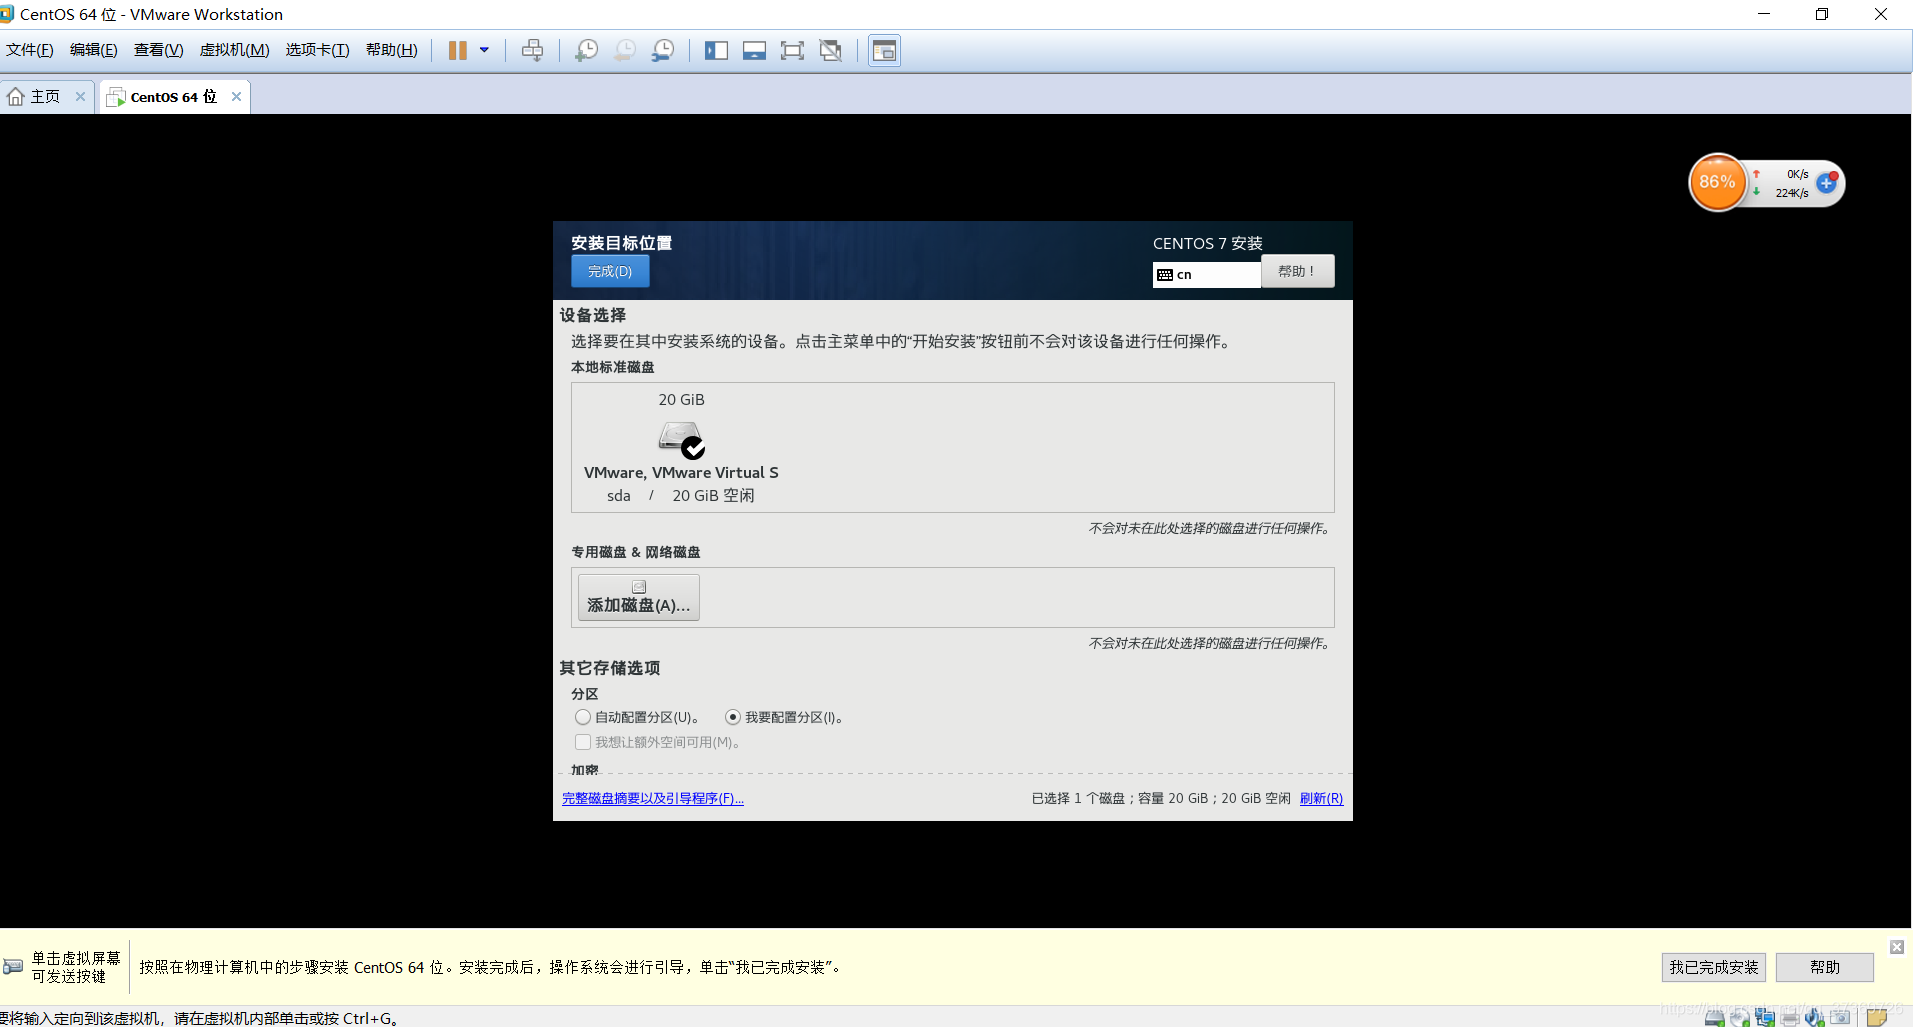Select the cn keyboard layout field

point(1207,274)
